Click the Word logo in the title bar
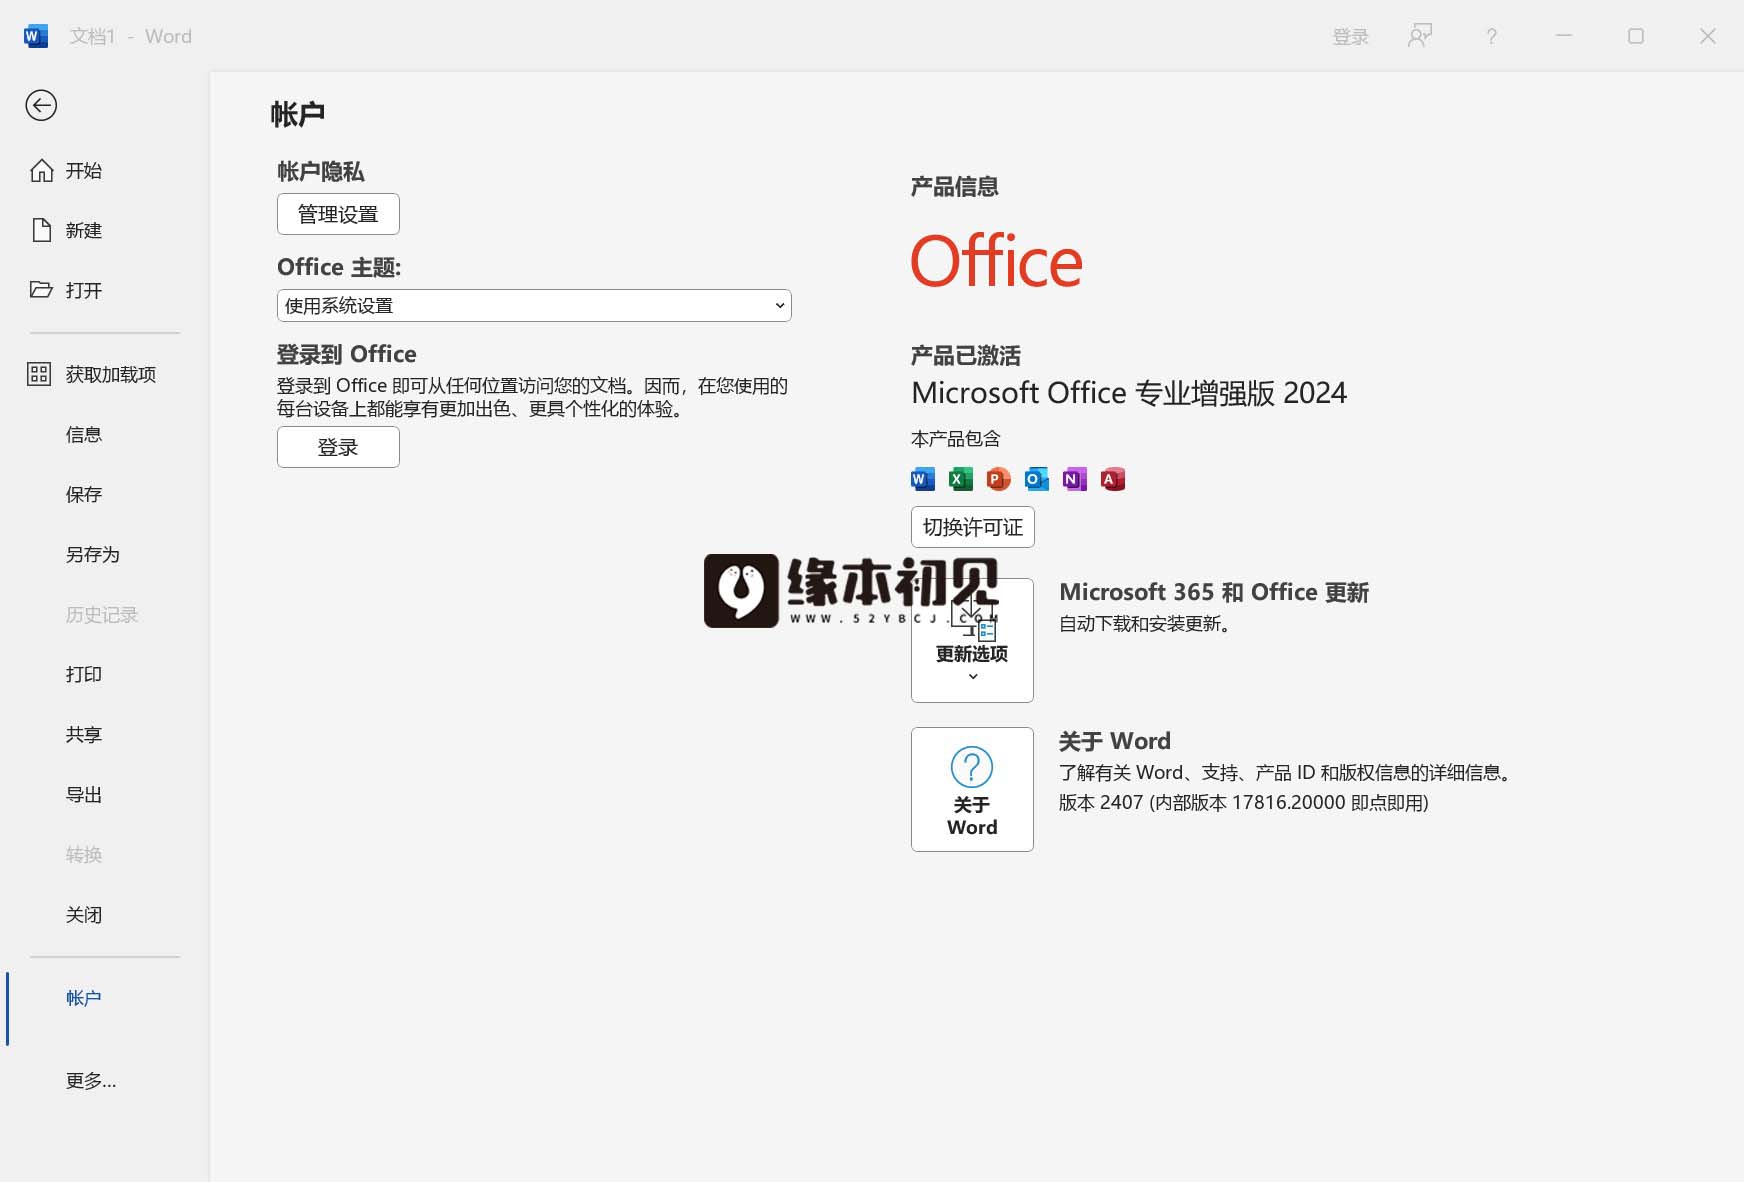Viewport: 1744px width, 1182px height. [x=36, y=36]
